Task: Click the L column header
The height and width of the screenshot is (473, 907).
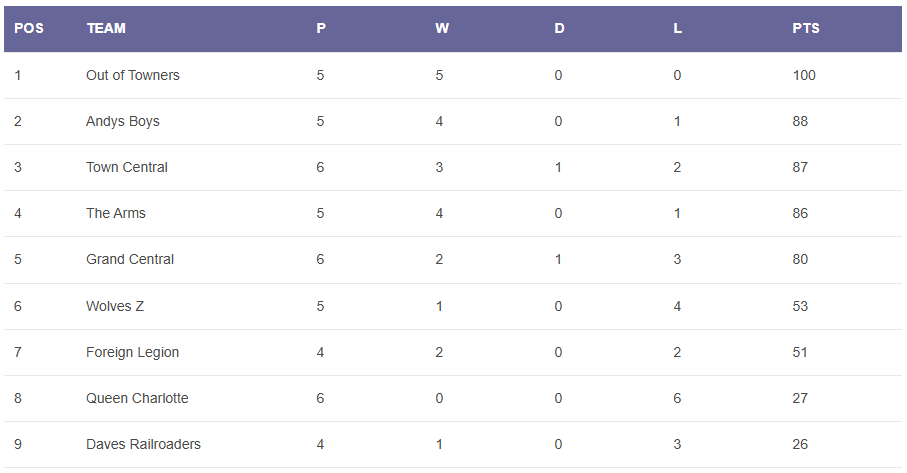Action: (677, 28)
